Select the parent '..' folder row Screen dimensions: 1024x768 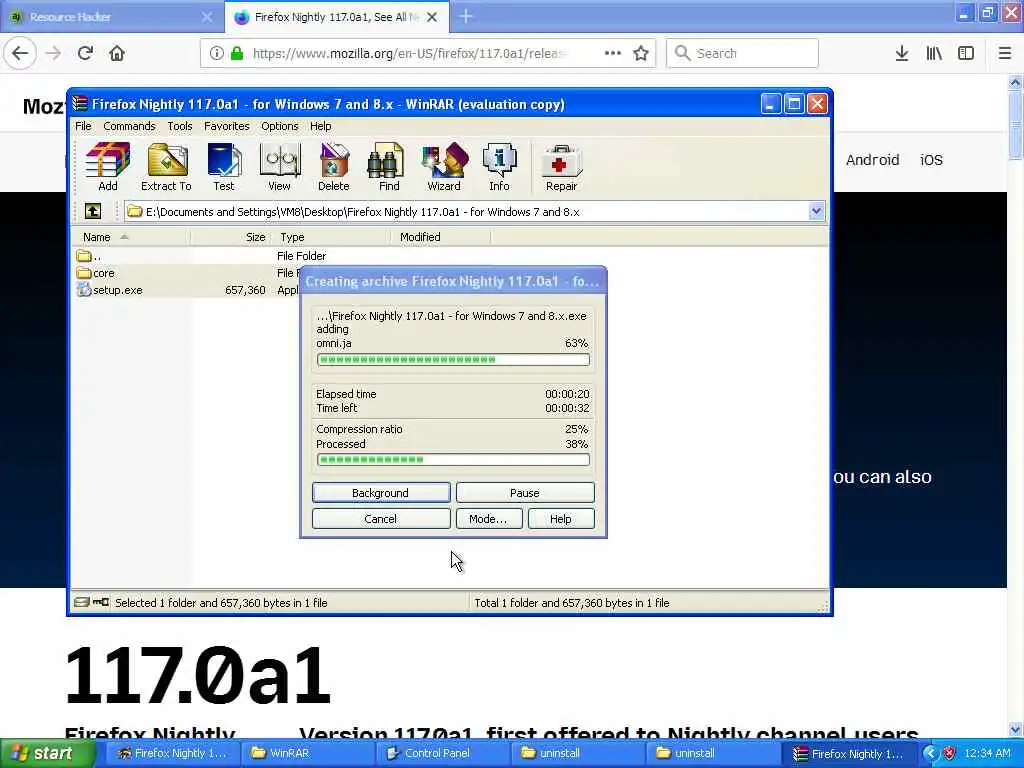[449, 256]
